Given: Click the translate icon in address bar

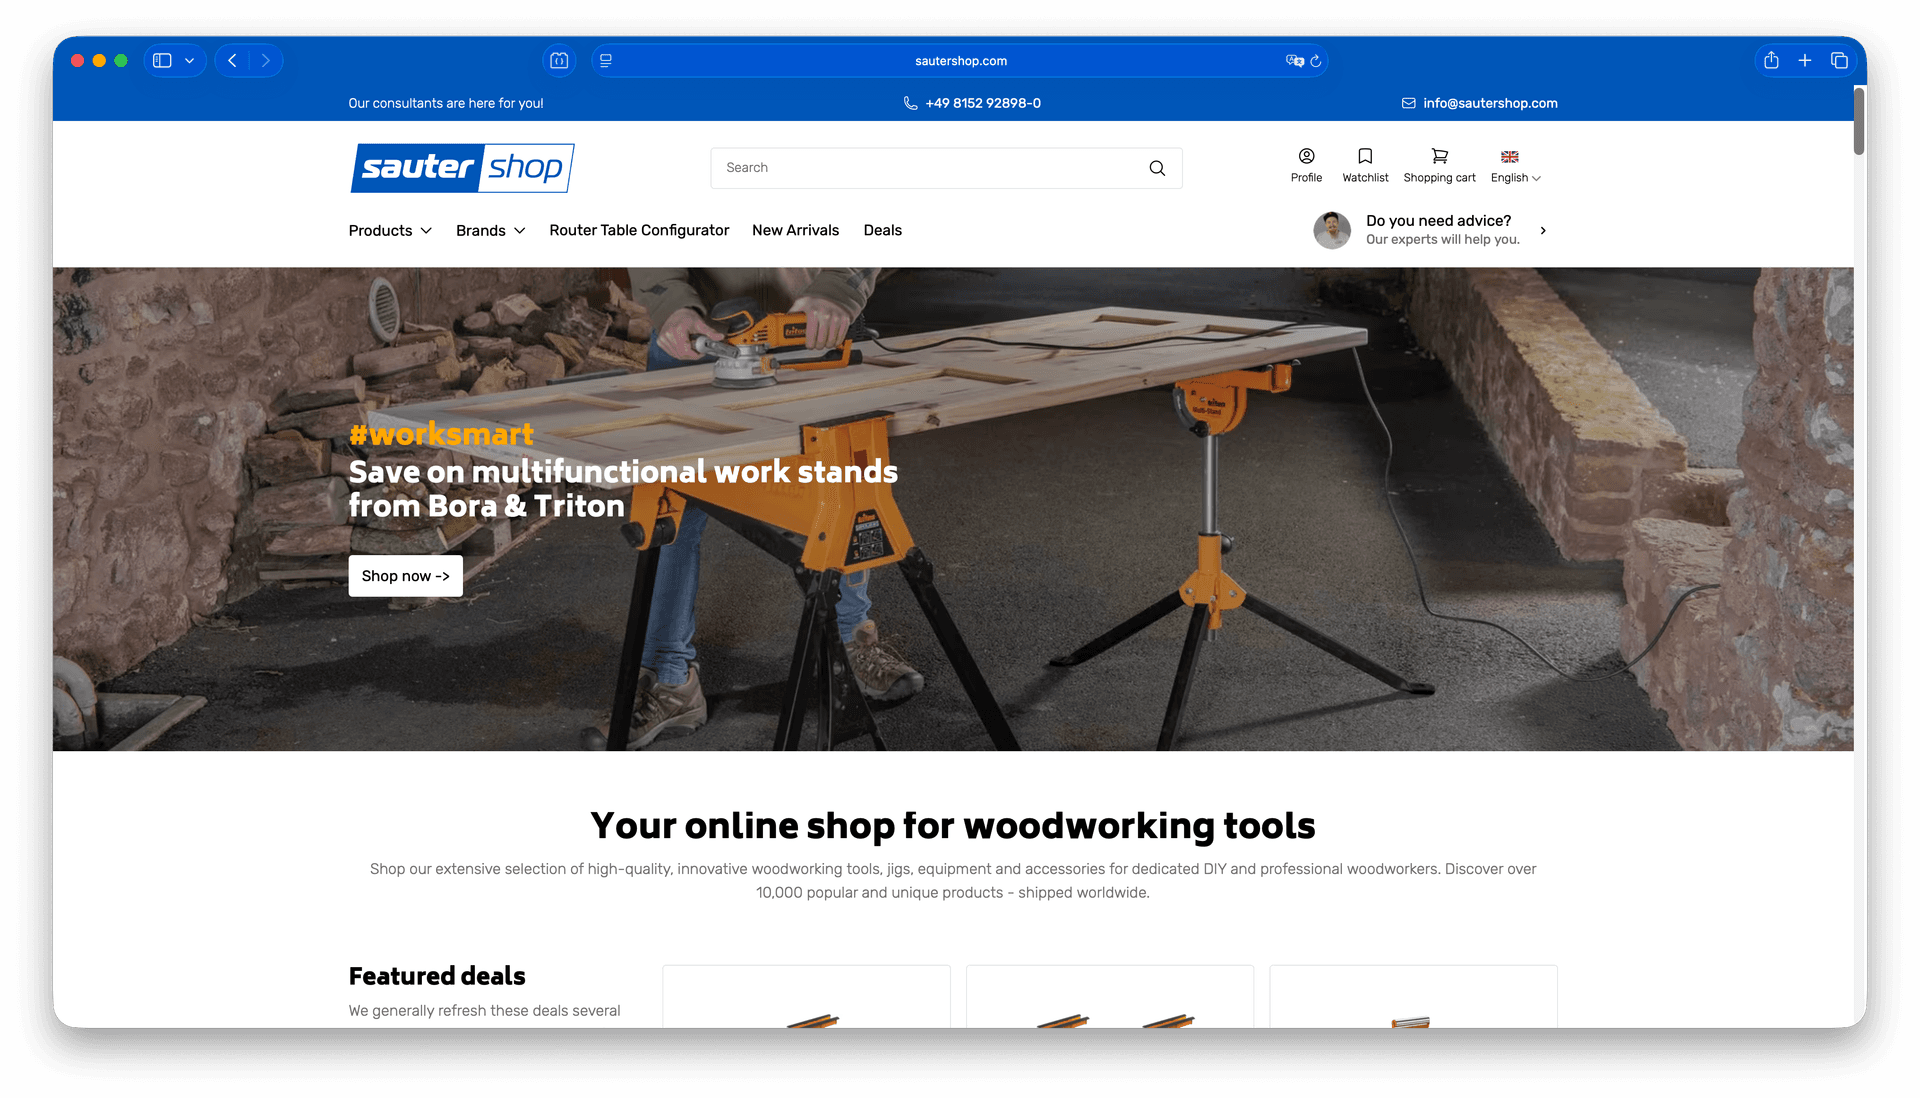Looking at the screenshot, I should tap(1294, 61).
